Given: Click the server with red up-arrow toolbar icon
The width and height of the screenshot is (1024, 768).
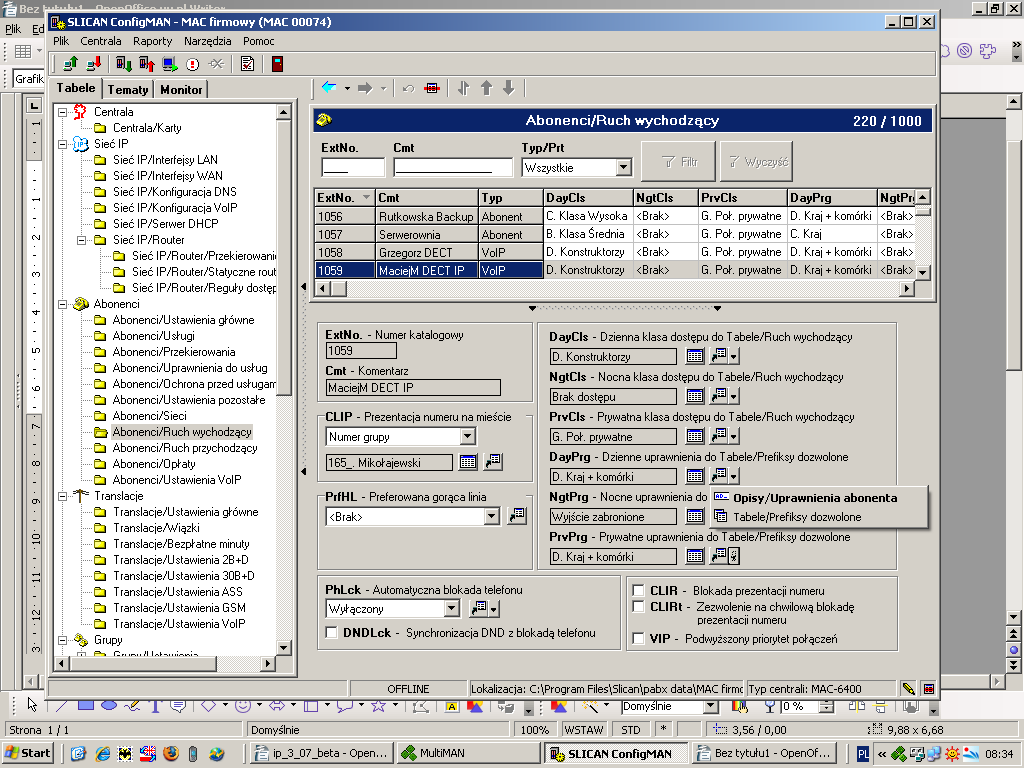Looking at the screenshot, I should click(146, 63).
